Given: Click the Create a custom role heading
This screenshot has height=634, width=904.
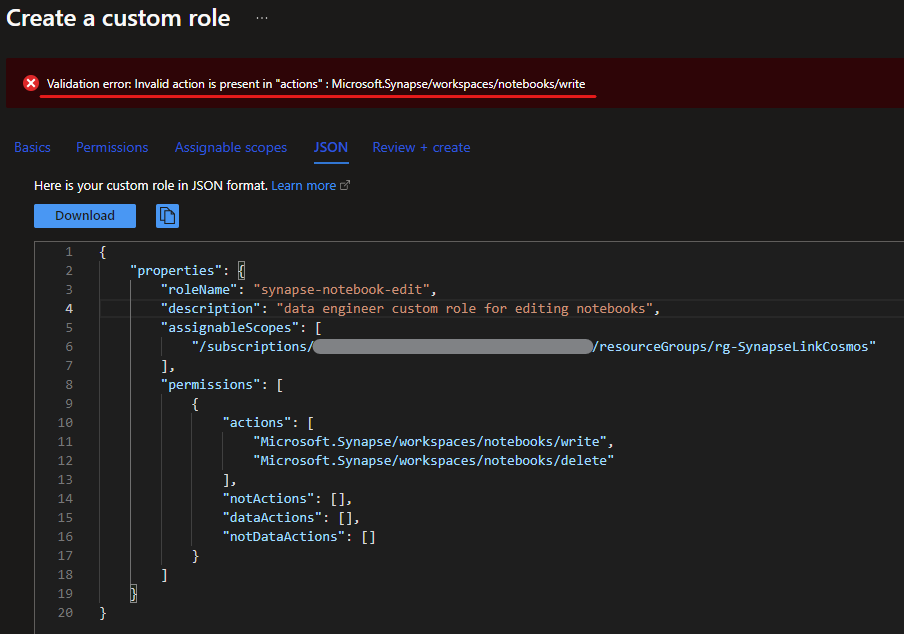Looking at the screenshot, I should click(118, 18).
